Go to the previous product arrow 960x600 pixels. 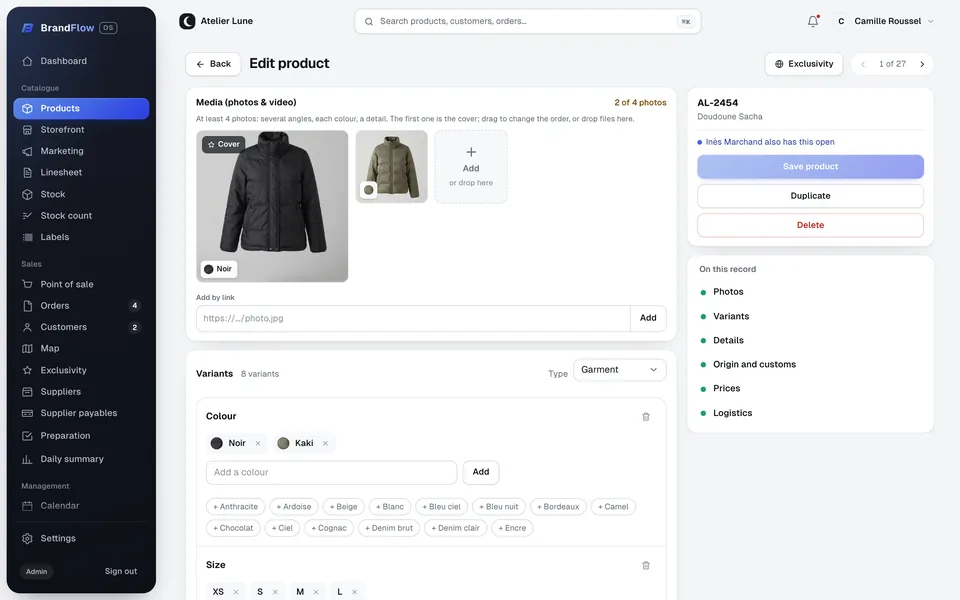863,64
